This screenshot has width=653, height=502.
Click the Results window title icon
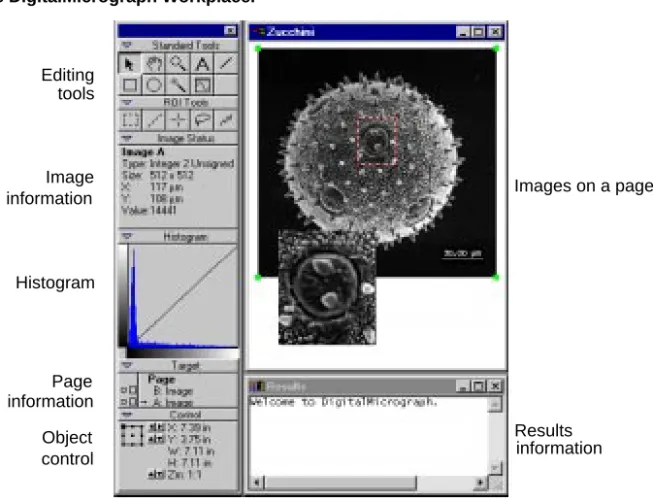click(257, 387)
